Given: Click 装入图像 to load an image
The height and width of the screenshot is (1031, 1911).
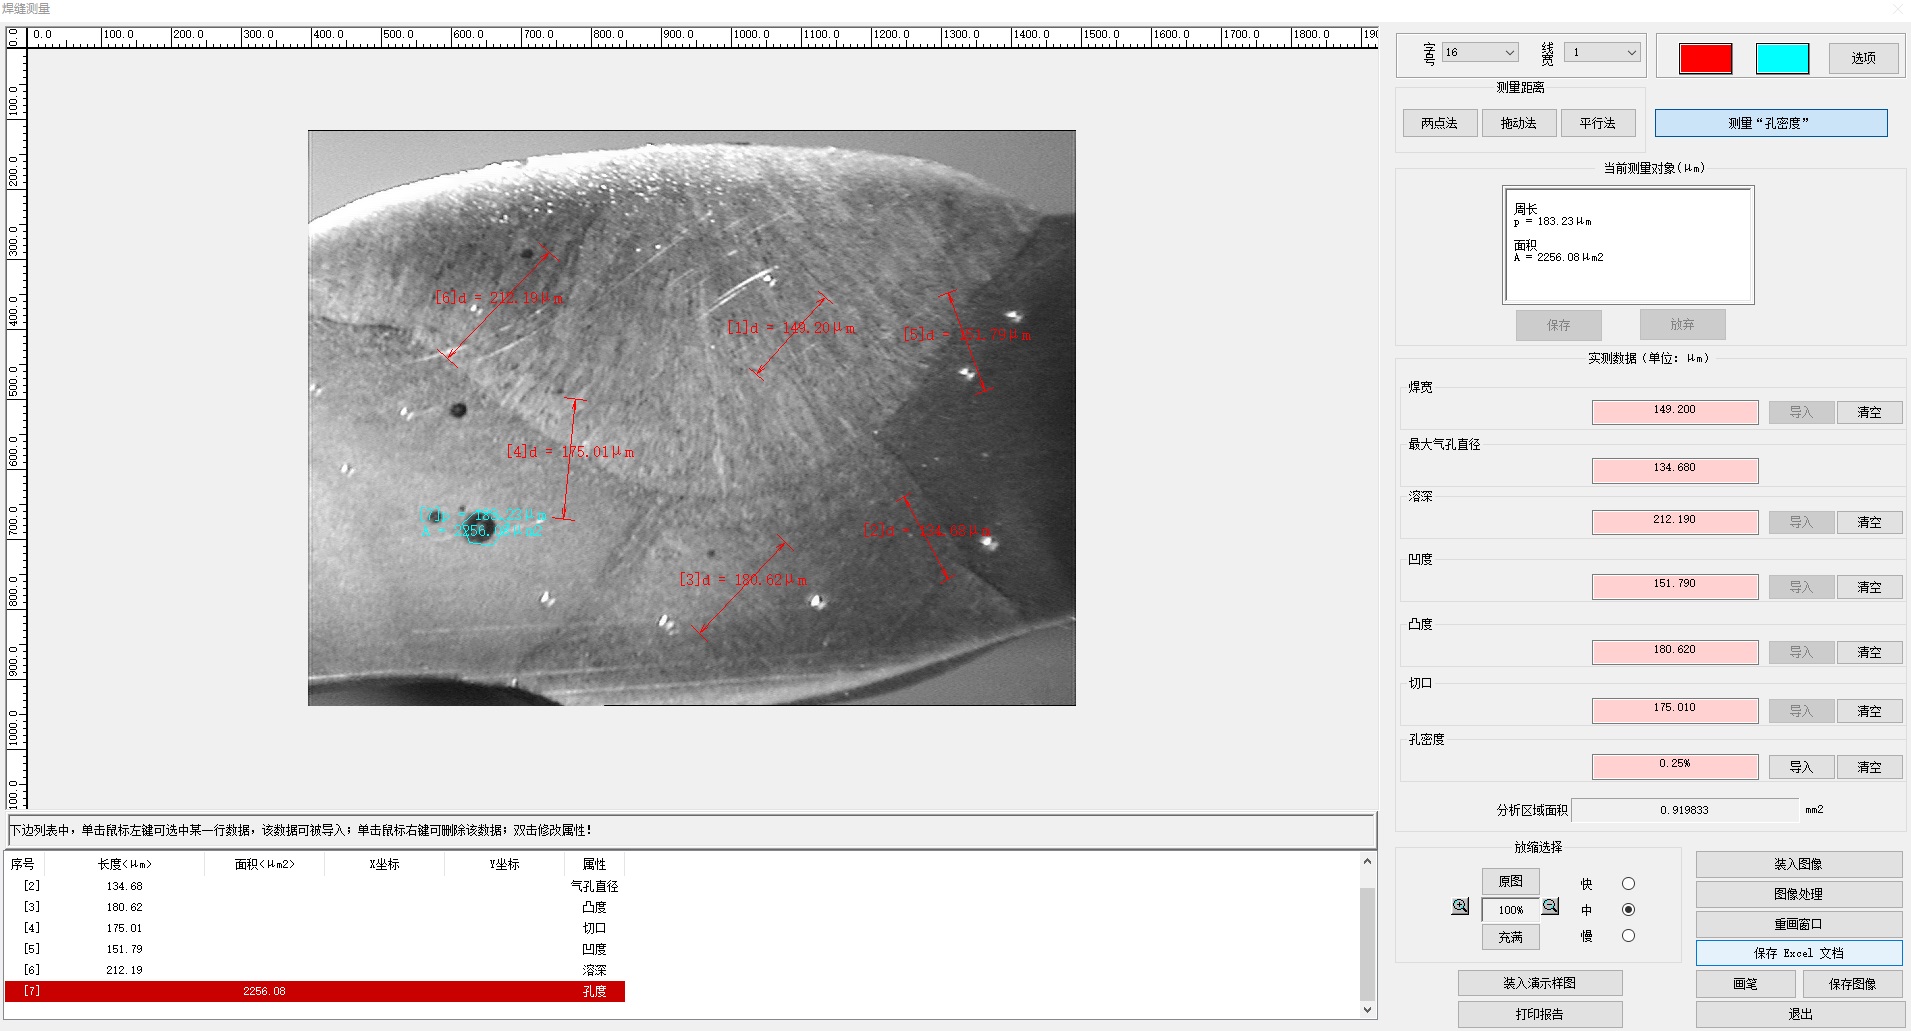Looking at the screenshot, I should [1799, 864].
